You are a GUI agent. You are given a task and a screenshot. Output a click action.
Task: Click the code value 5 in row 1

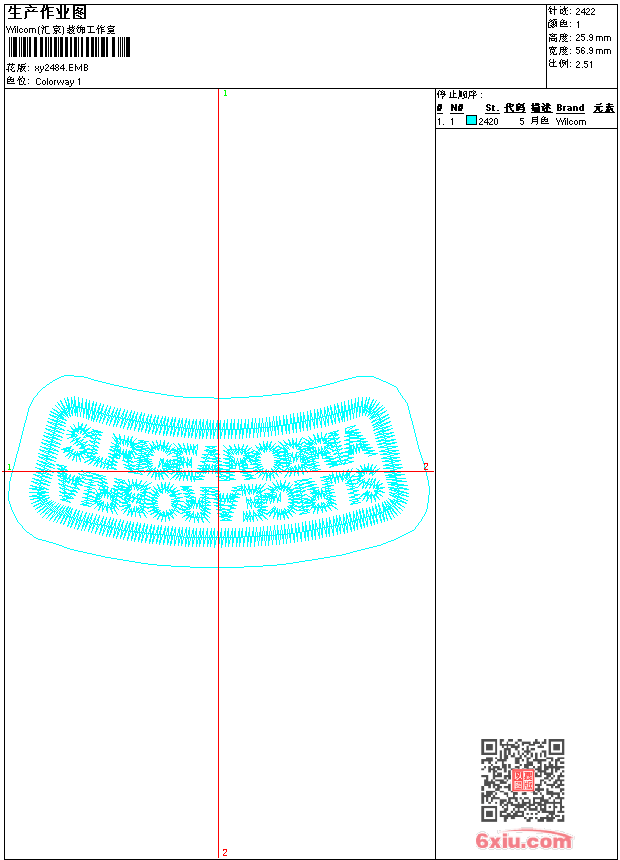coord(522,122)
